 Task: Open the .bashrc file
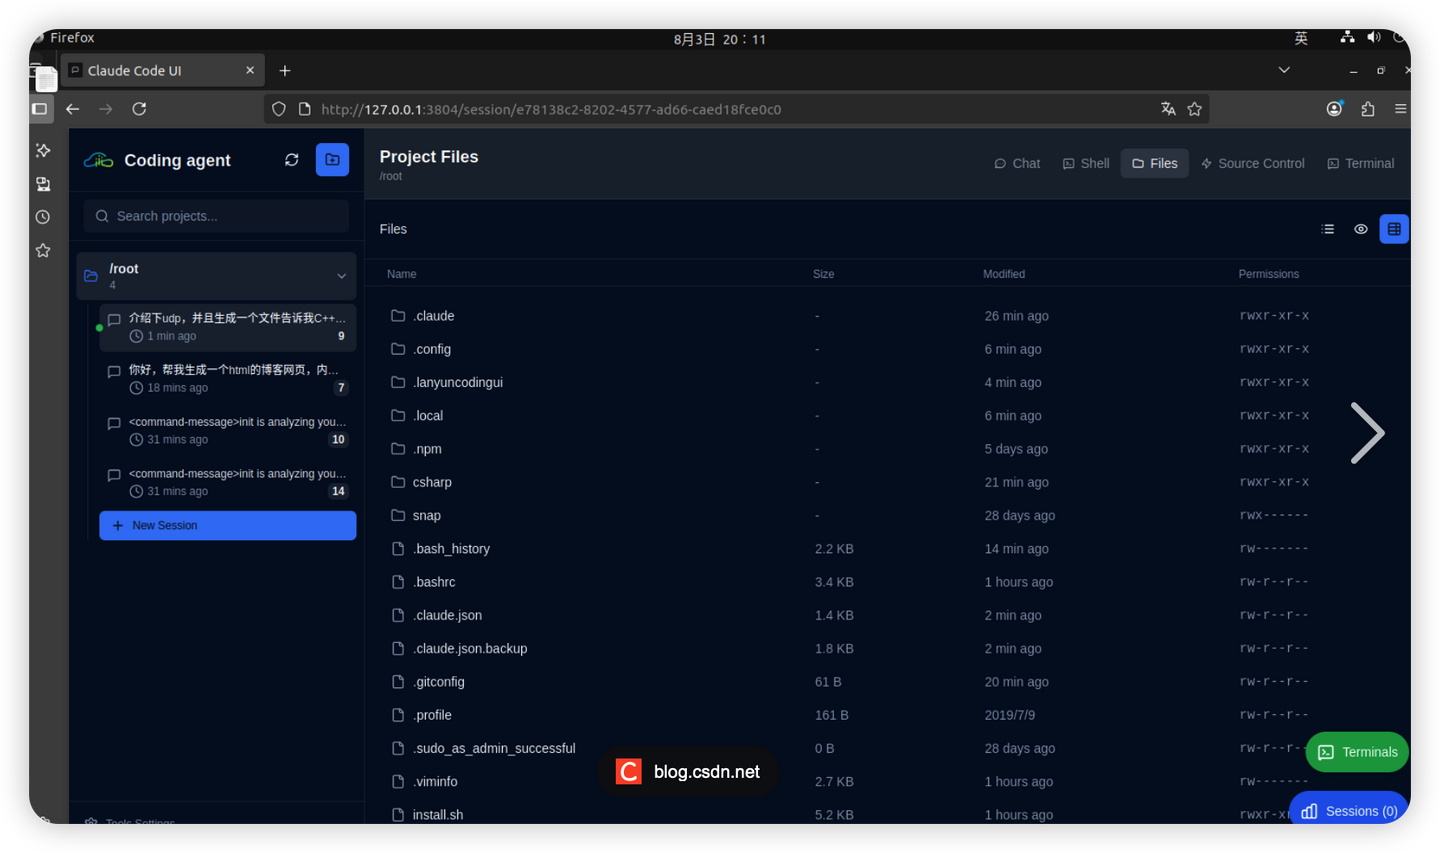(433, 582)
